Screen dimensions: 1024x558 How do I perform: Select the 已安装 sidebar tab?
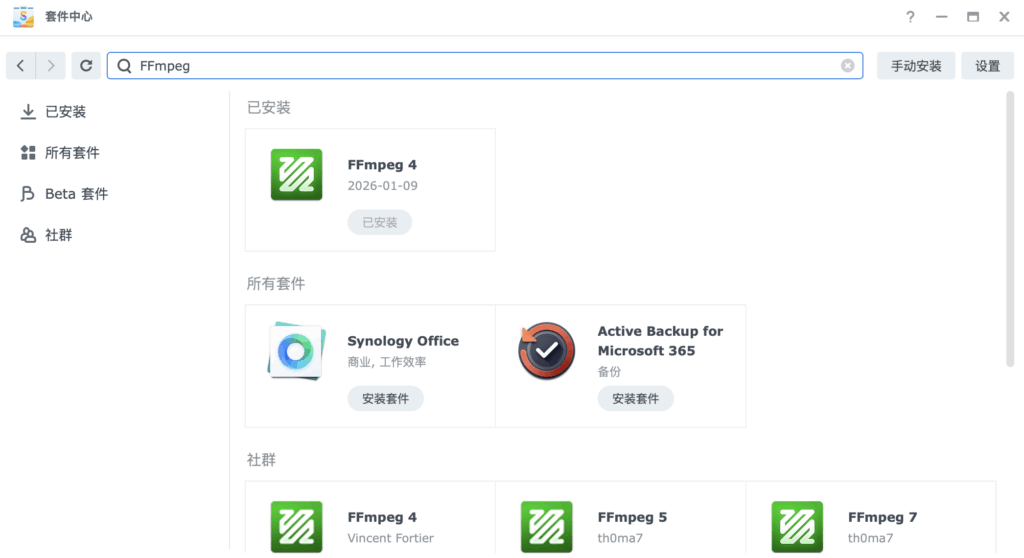65,112
